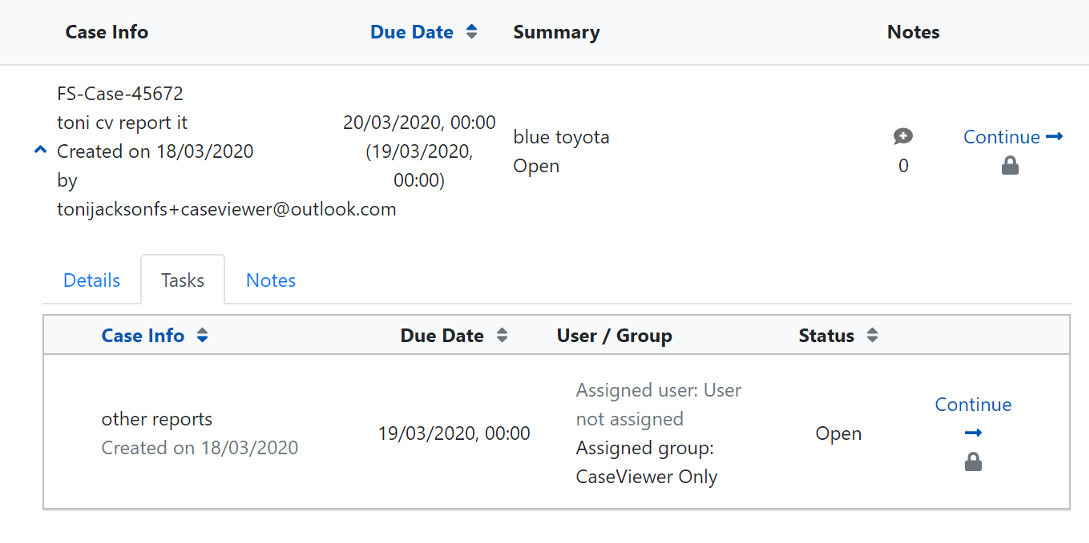Screen dimensions: 1089x543
Task: Click the other reports task name
Action: 157,419
